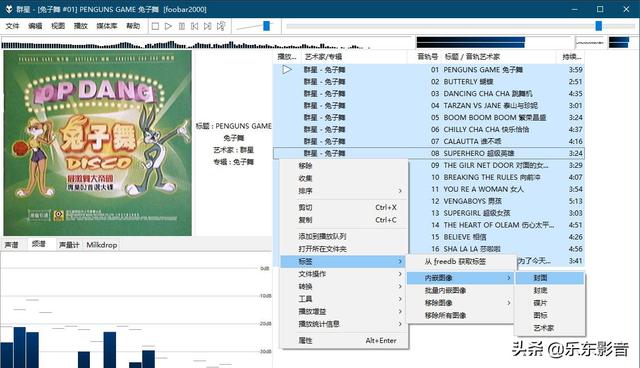
Task: Expand the 工具 submenu
Action: pyautogui.click(x=344, y=299)
